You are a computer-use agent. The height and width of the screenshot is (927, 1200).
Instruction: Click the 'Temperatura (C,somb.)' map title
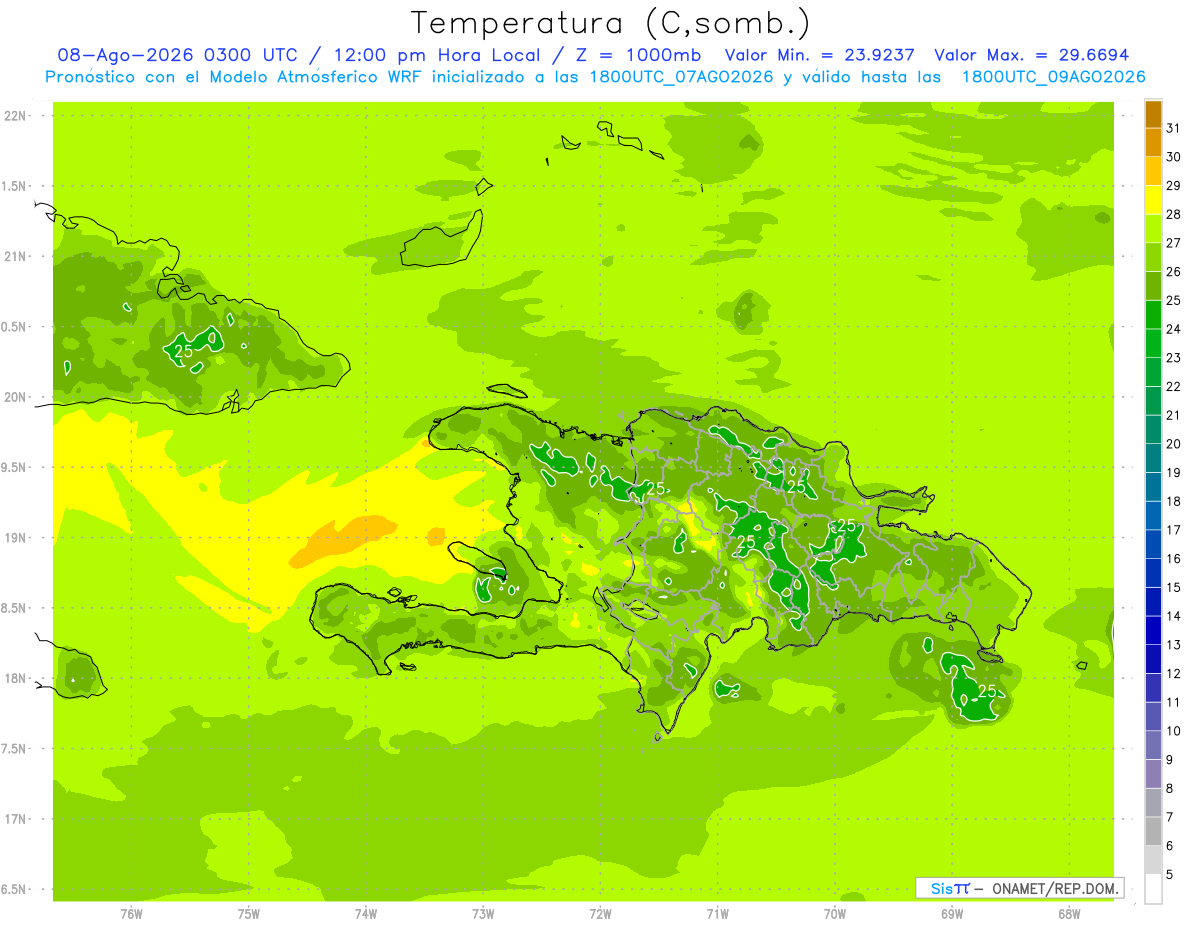click(x=610, y=23)
